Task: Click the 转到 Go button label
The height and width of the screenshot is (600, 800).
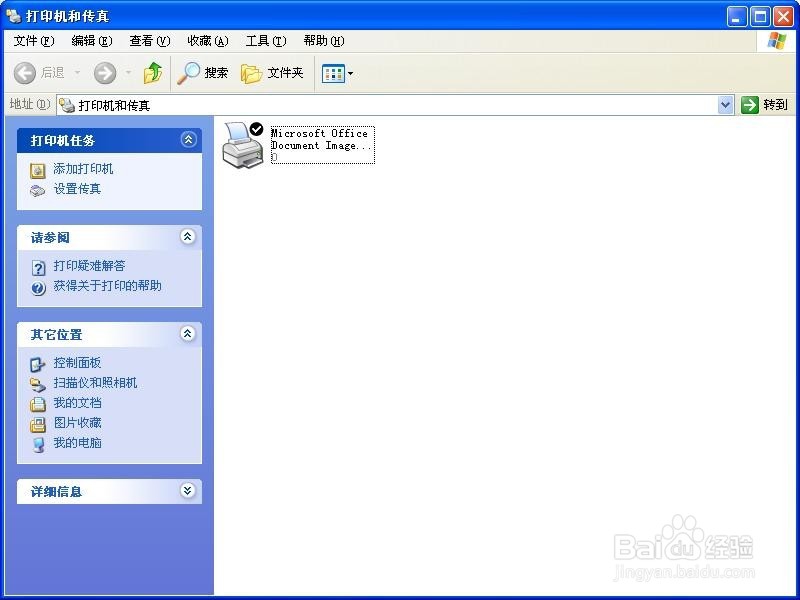Action: [x=776, y=105]
